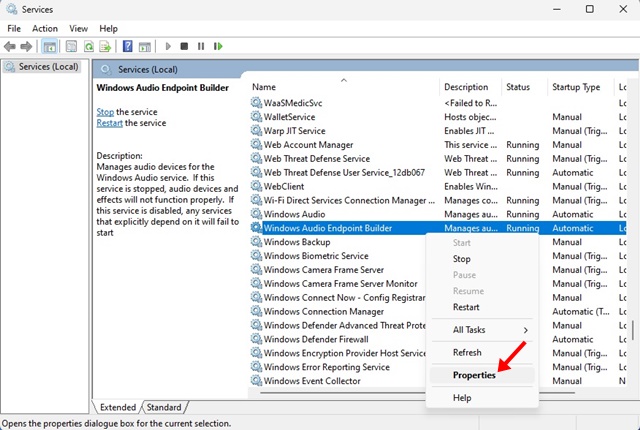Click the Start Service play icon
The image size is (640, 430).
pyautogui.click(x=168, y=47)
